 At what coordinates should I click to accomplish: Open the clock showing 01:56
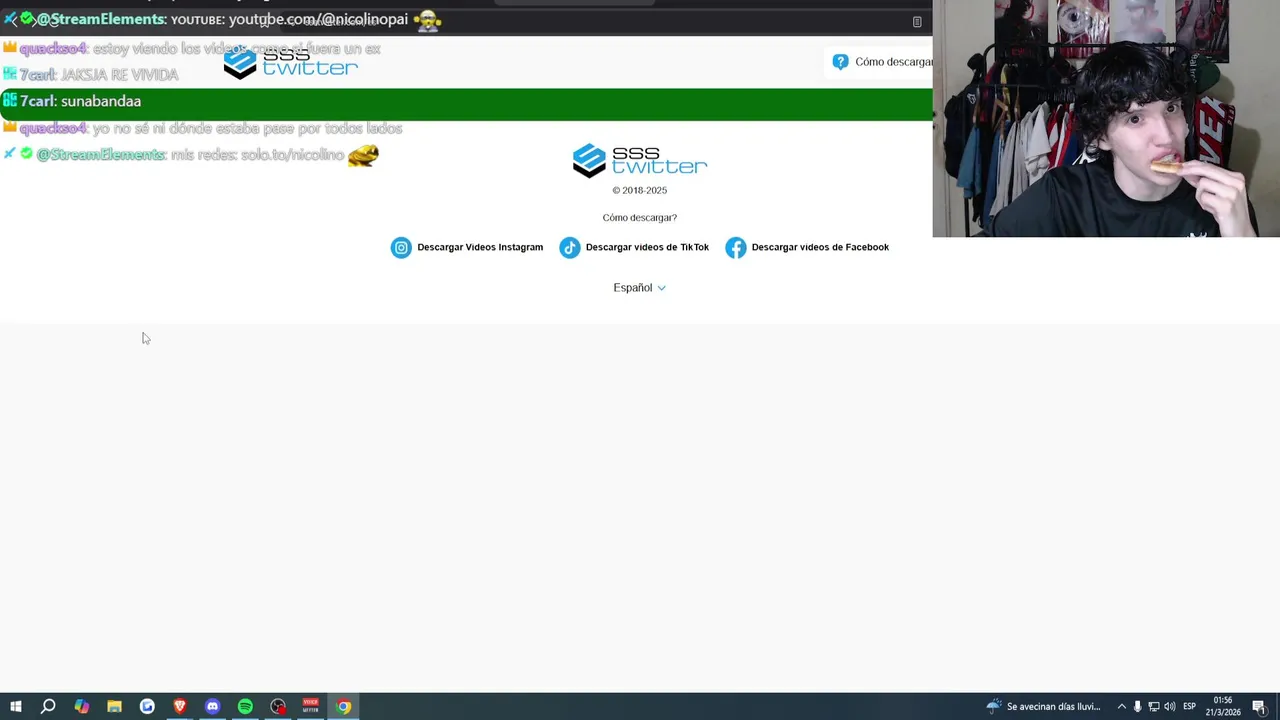tap(1223, 706)
